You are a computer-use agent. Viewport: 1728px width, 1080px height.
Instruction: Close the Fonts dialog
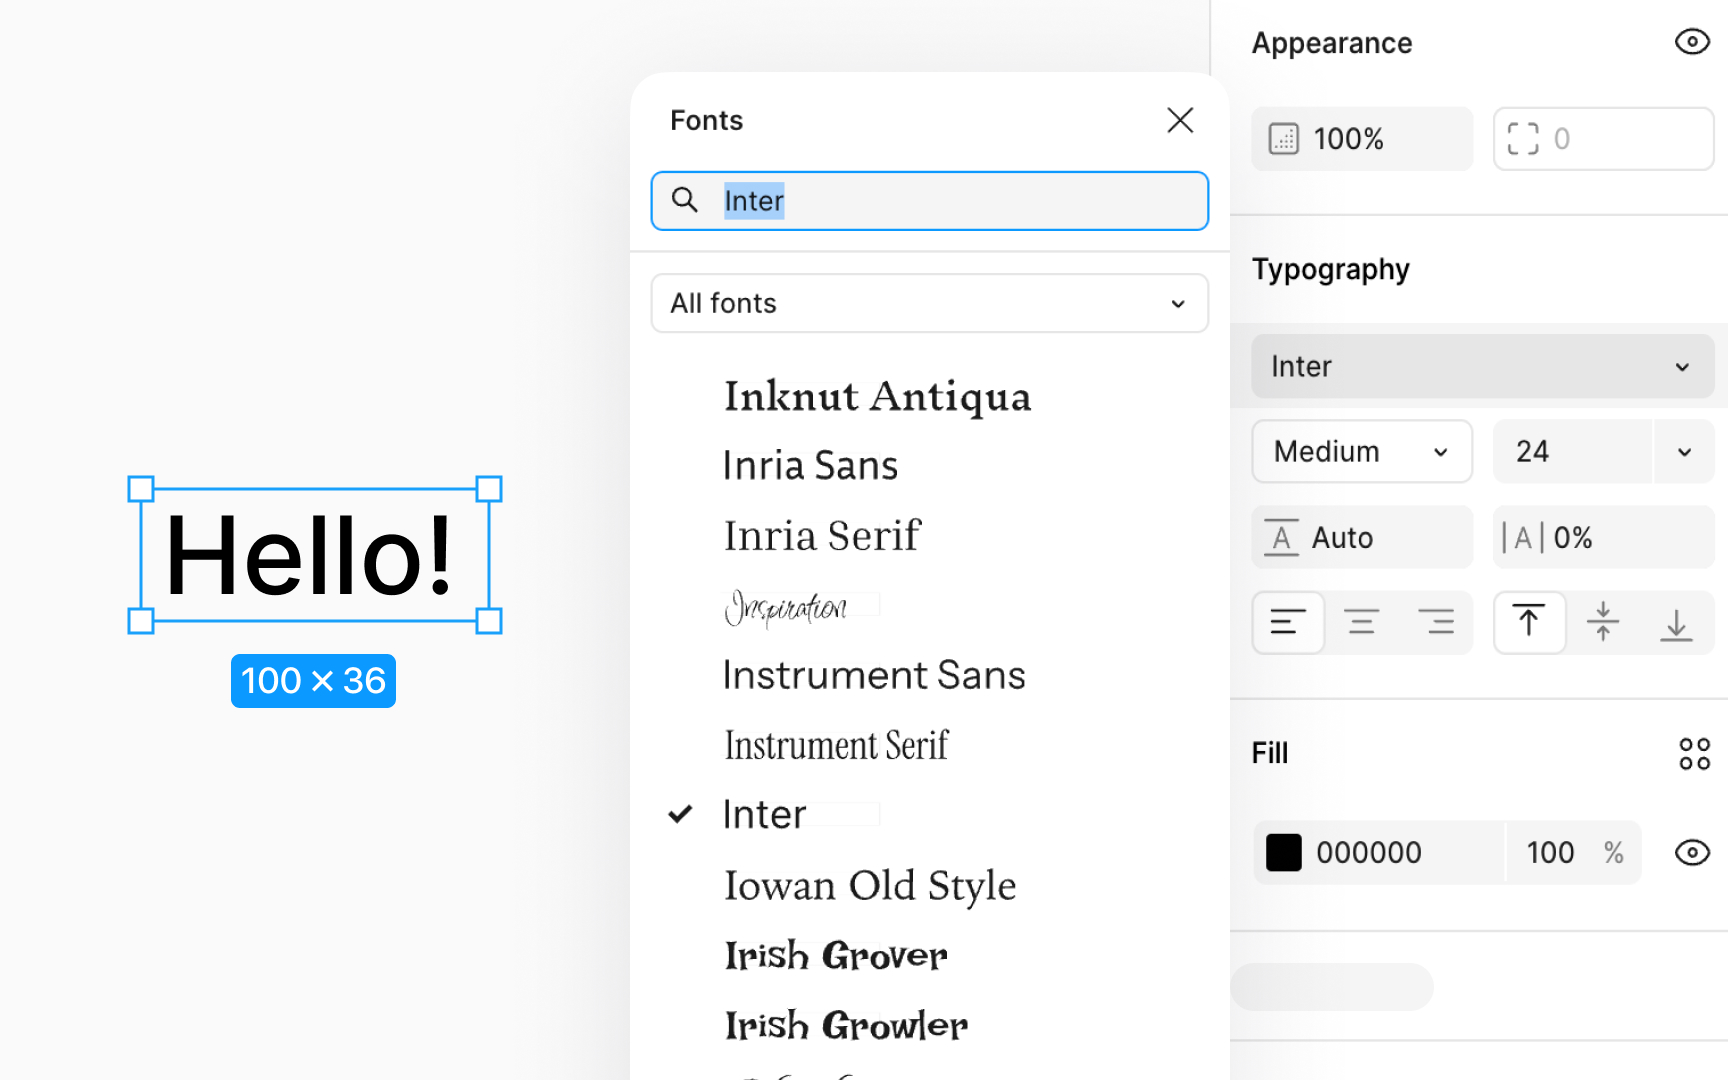[x=1180, y=120]
